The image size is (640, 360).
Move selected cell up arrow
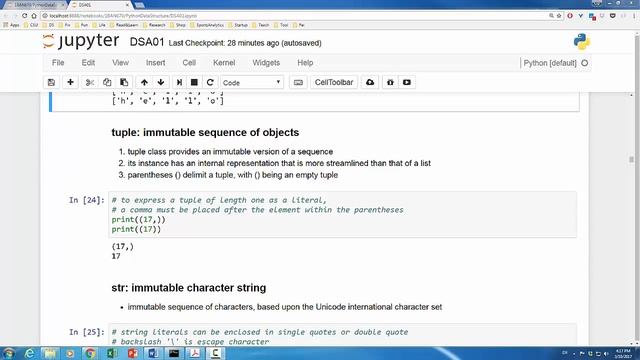[144, 82]
